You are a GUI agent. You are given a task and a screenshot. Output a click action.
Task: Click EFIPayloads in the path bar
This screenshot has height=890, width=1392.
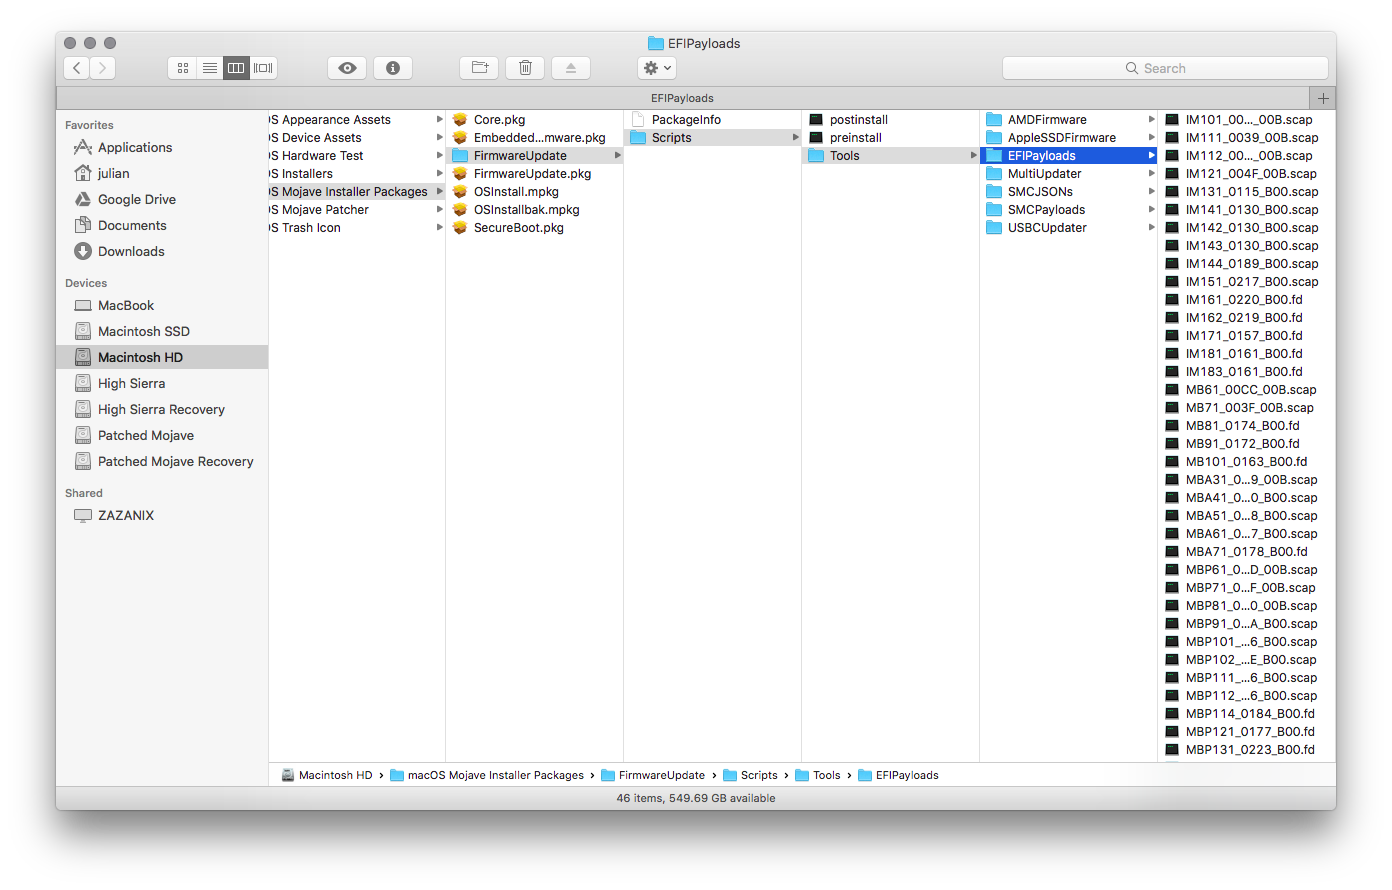coord(898,775)
